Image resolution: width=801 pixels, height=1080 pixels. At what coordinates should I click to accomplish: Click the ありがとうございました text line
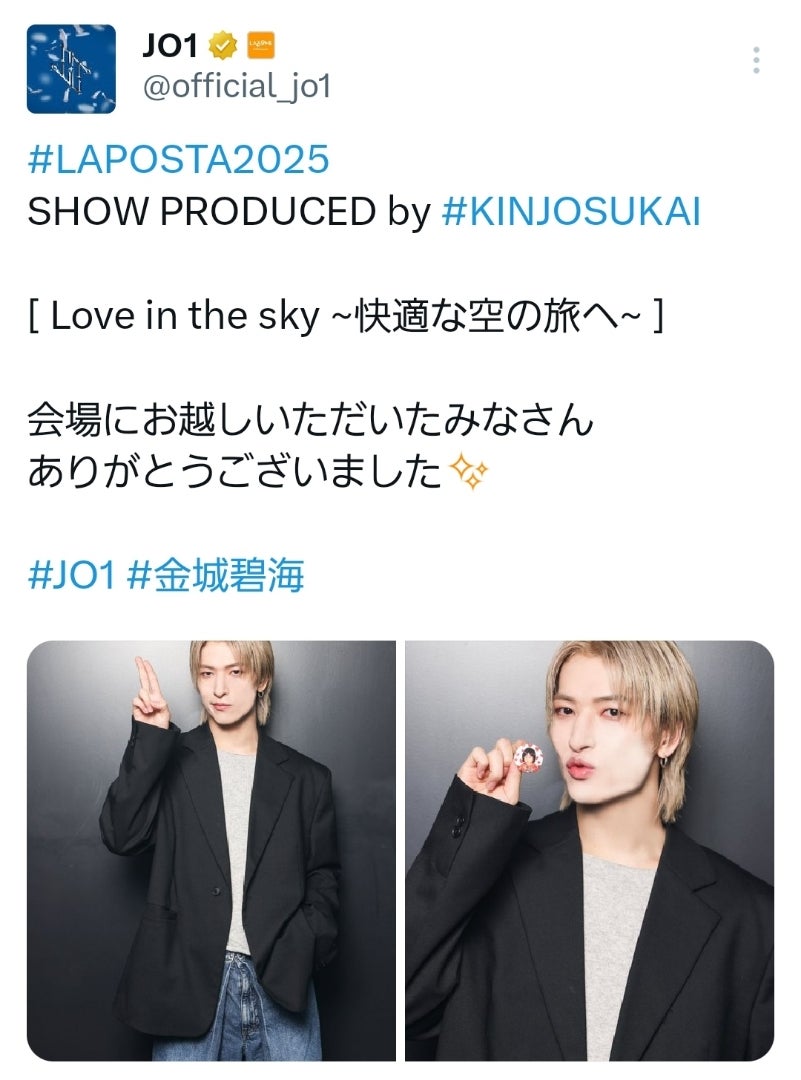234,472
